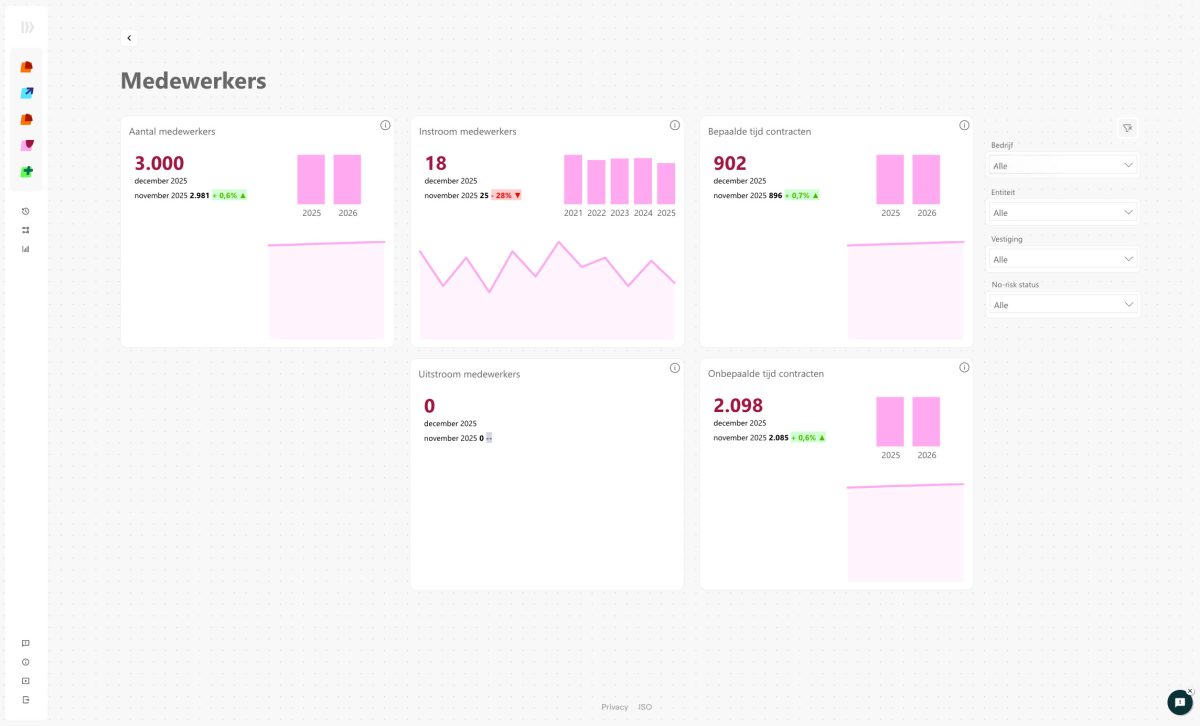Show info for Aantal medewerkers card
Viewport: 1200px width, 726px height.
[385, 125]
